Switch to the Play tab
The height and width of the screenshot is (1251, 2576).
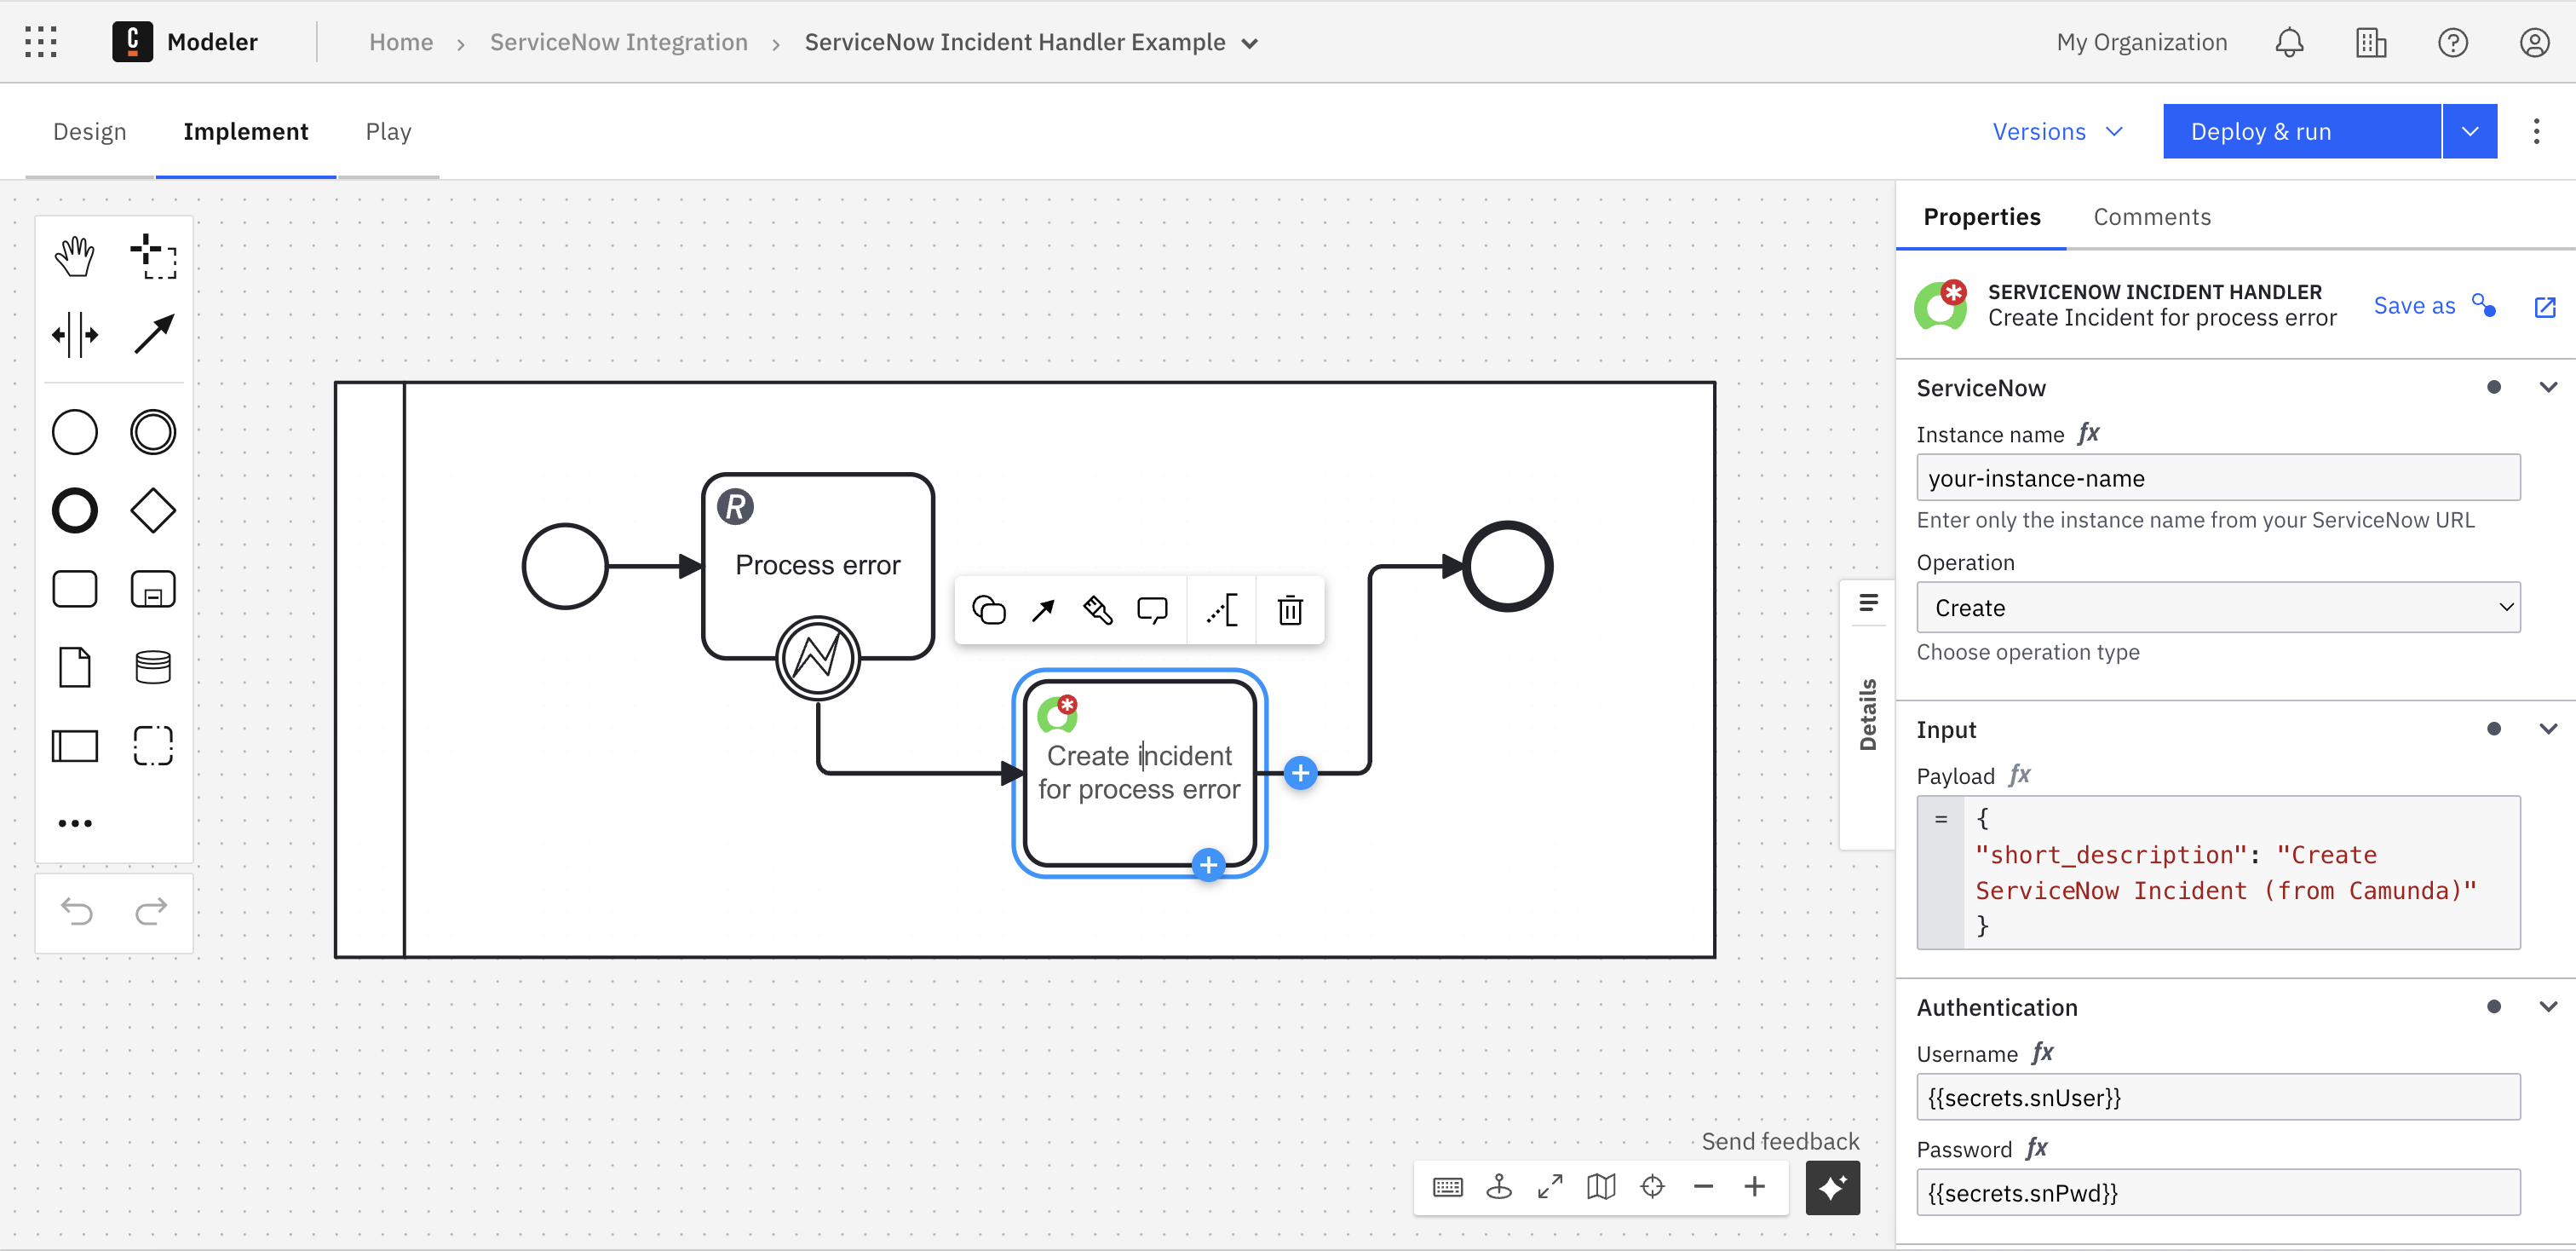388,131
